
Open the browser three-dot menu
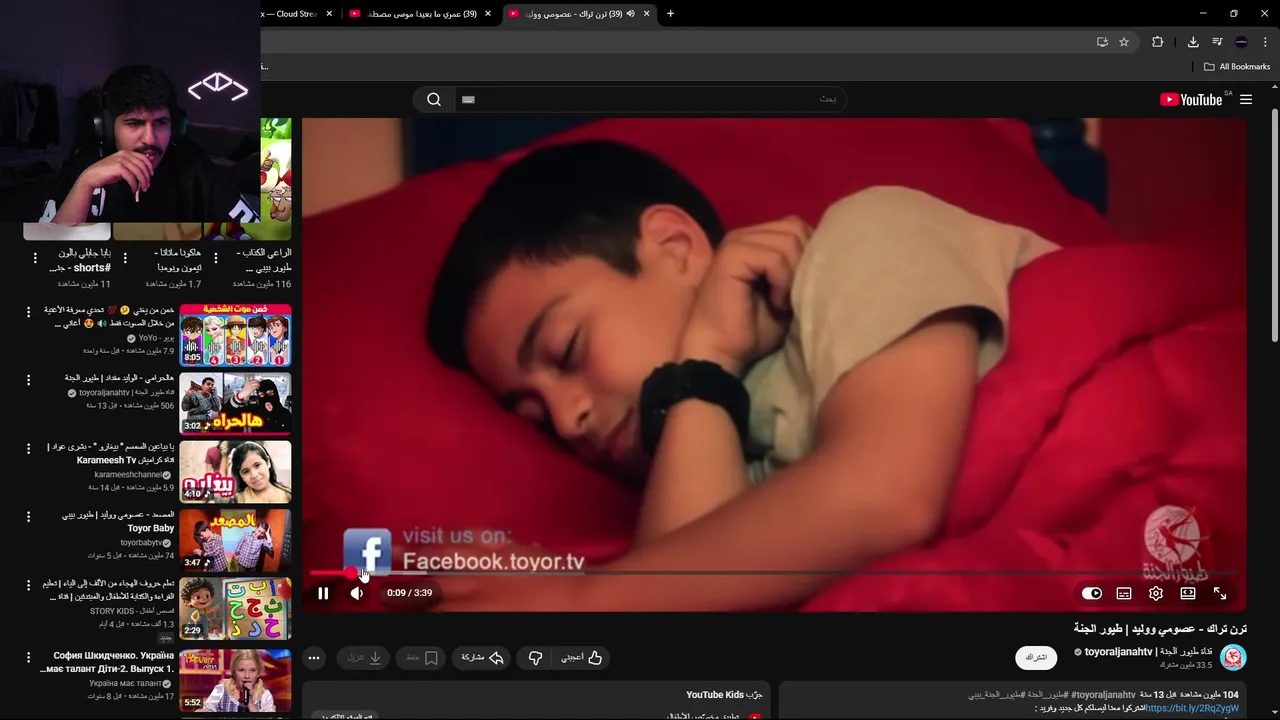click(x=1266, y=42)
